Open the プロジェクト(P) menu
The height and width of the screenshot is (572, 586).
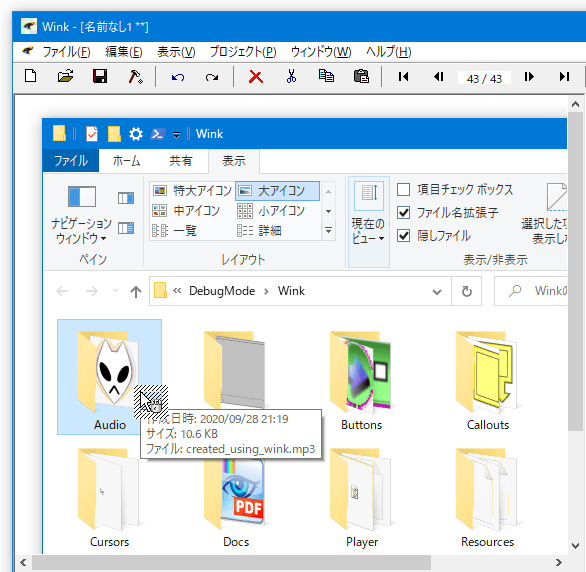click(243, 52)
